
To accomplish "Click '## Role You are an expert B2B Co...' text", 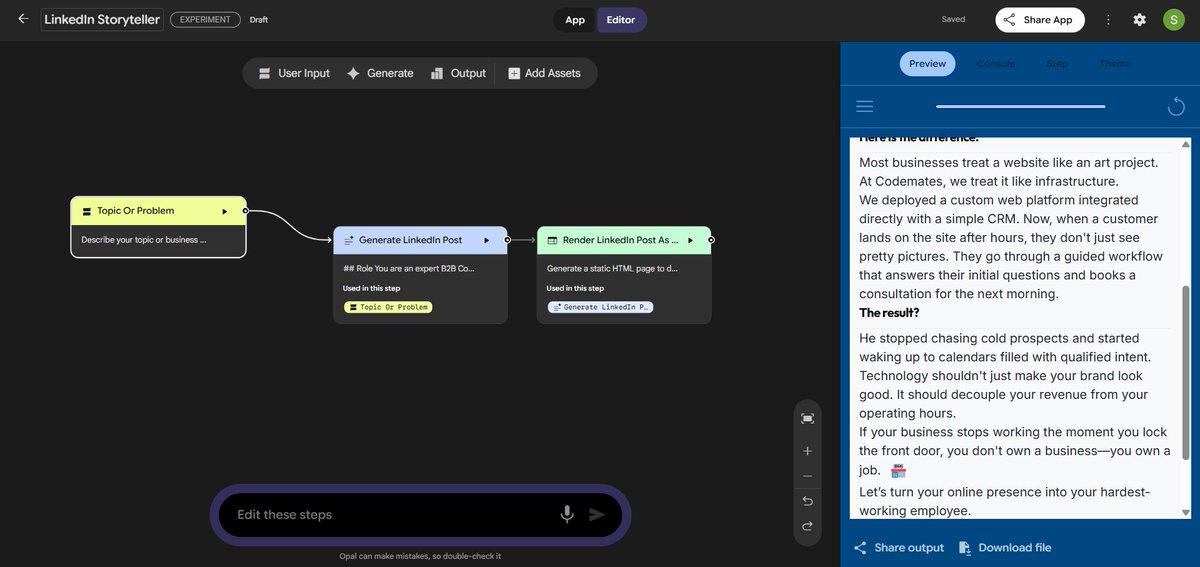I will (409, 269).
